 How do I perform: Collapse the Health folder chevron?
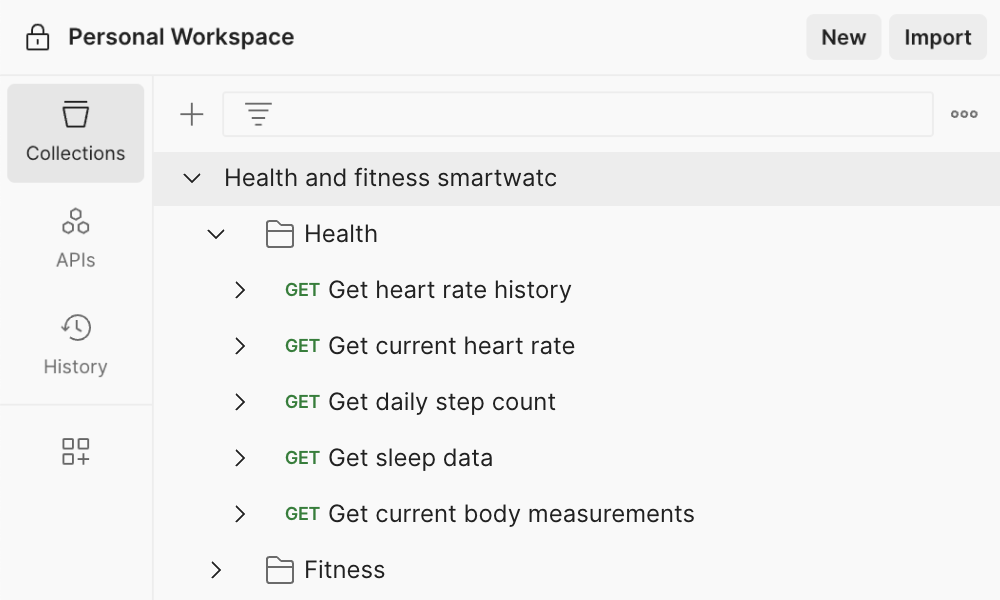[216, 234]
